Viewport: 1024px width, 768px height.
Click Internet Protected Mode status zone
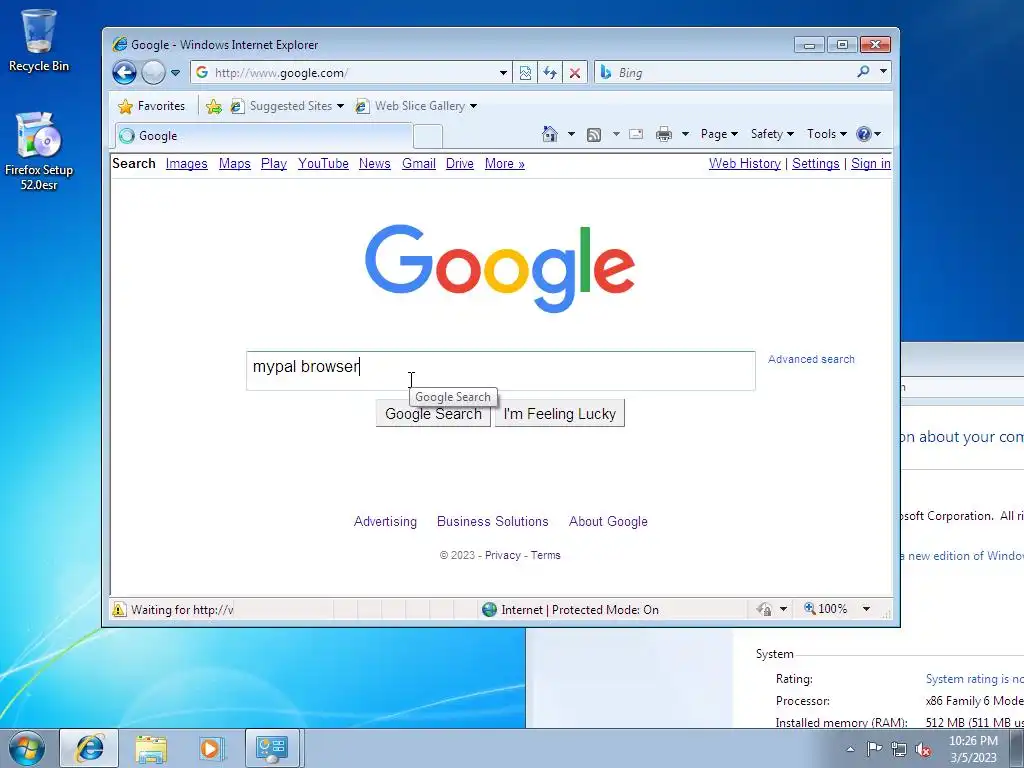click(570, 609)
